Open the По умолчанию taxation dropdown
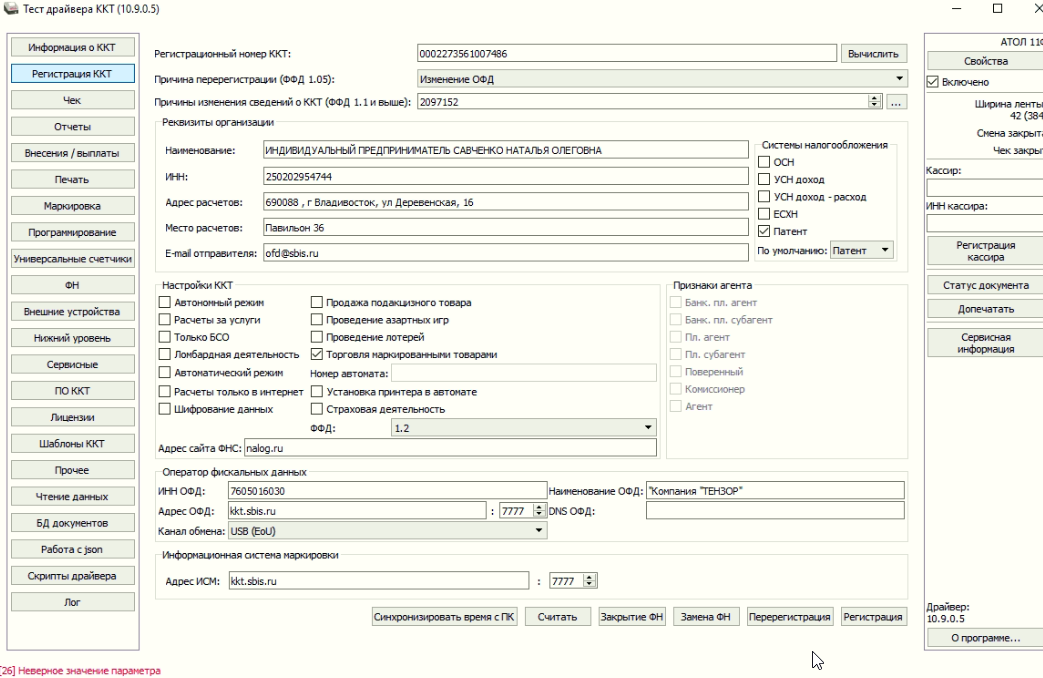This screenshot has height=678, width=1043. pos(861,250)
